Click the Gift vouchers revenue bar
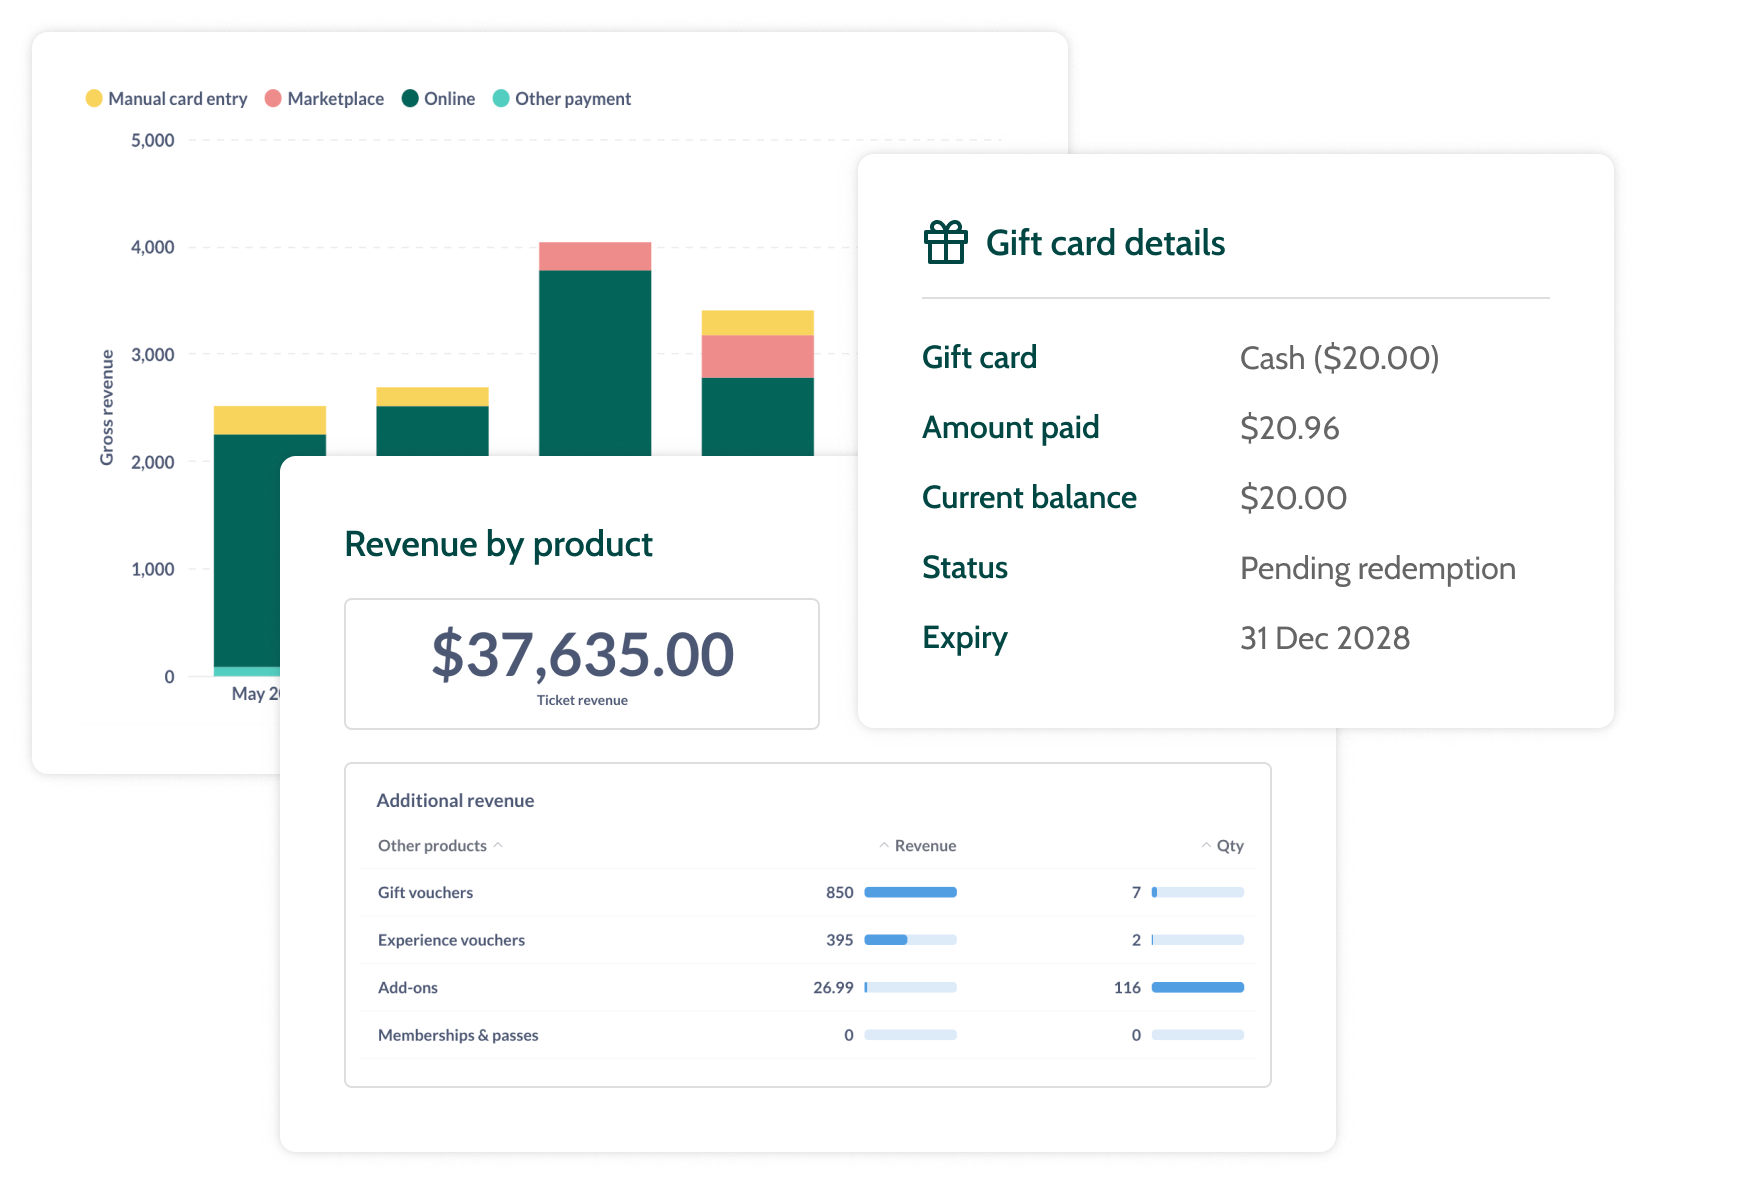Image resolution: width=1756 pixels, height=1184 pixels. point(910,892)
